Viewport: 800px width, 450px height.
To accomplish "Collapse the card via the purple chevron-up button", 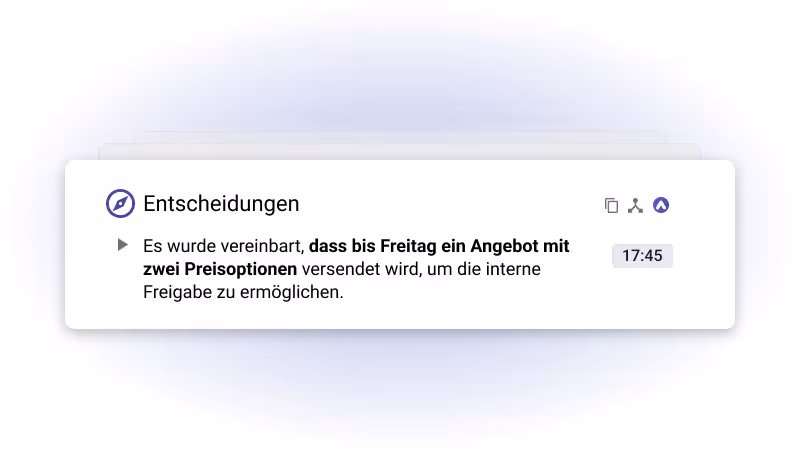I will tap(661, 205).
